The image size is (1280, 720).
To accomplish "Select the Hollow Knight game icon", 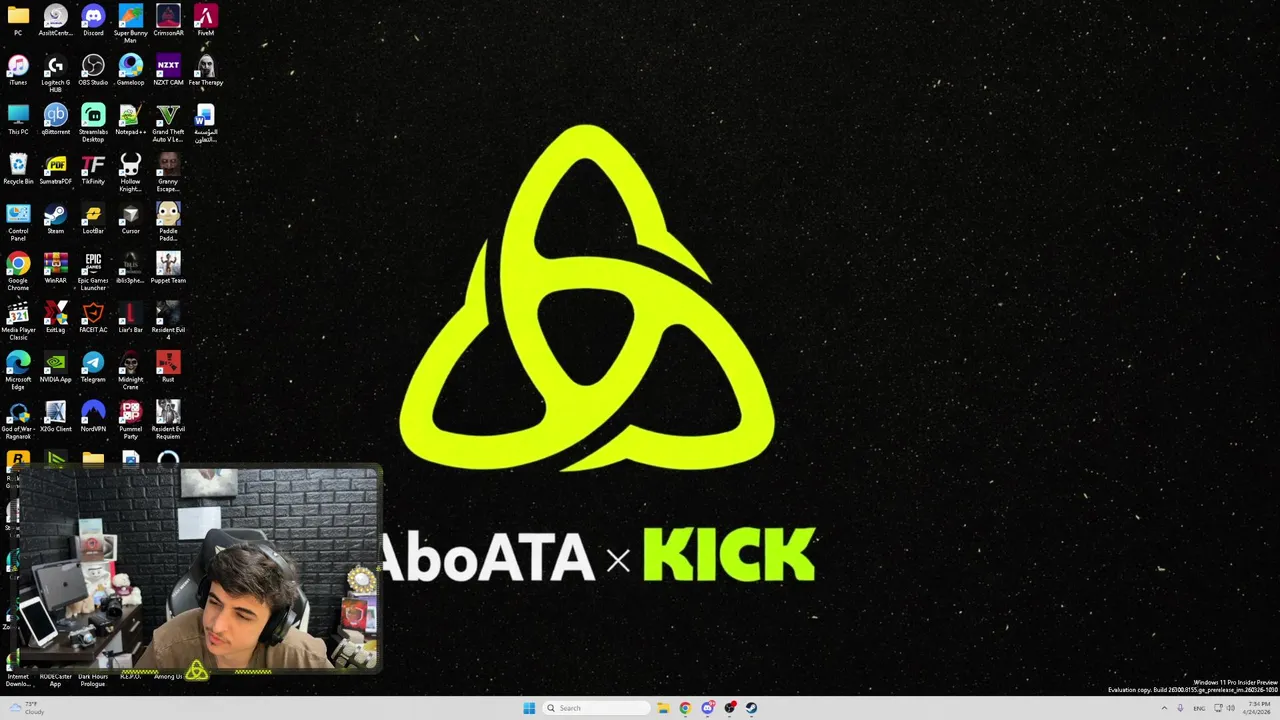I will pos(130,172).
